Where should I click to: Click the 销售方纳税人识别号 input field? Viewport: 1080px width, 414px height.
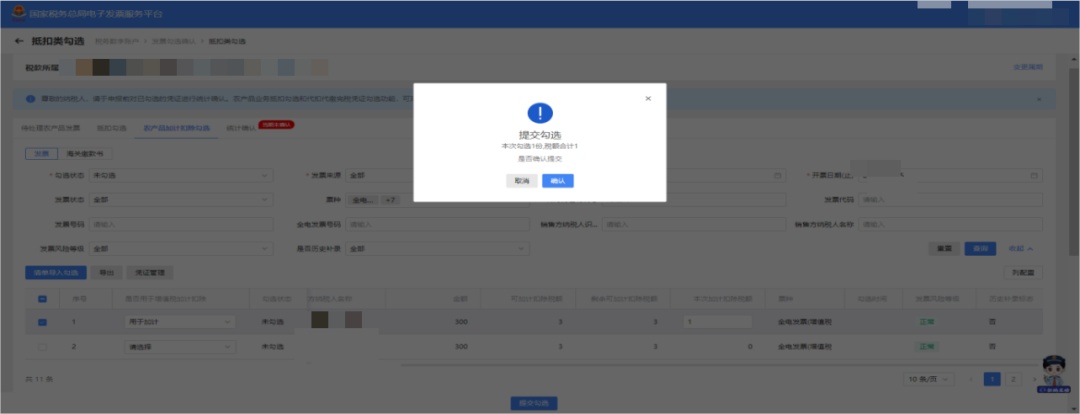[694, 225]
